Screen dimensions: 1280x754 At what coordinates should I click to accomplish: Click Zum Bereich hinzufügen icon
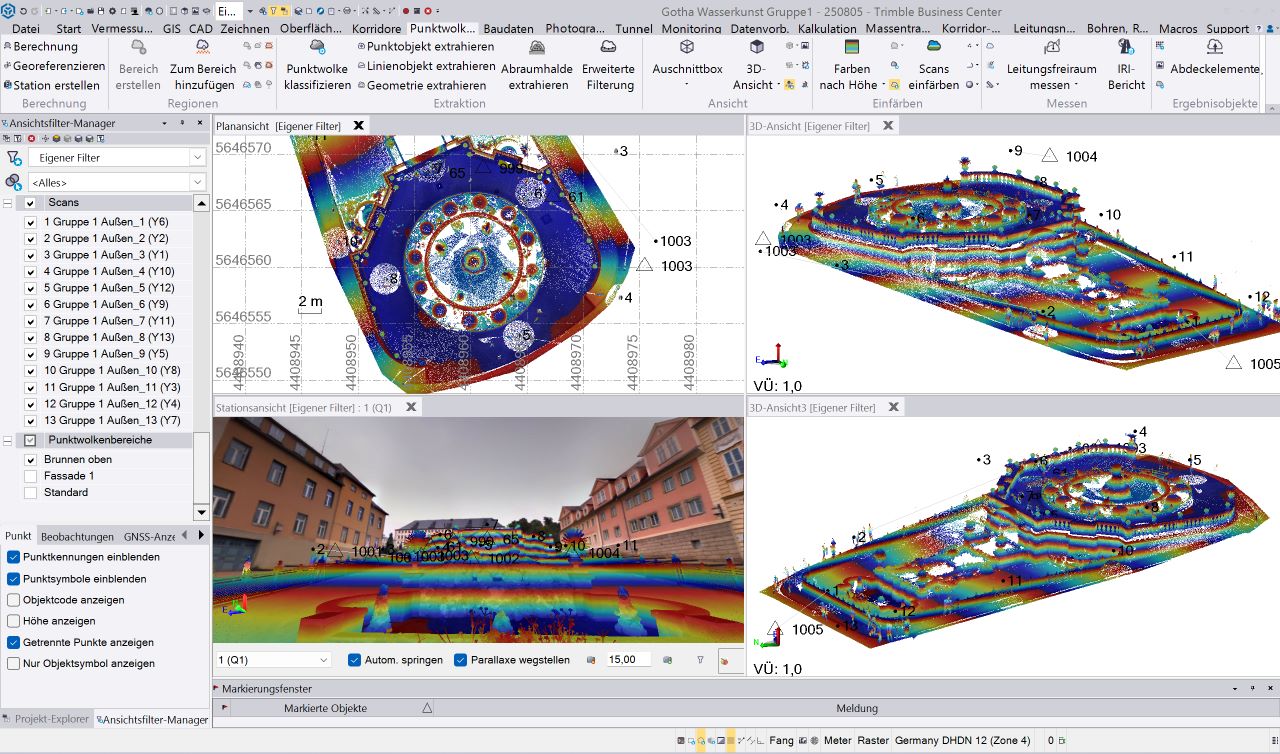click(203, 48)
